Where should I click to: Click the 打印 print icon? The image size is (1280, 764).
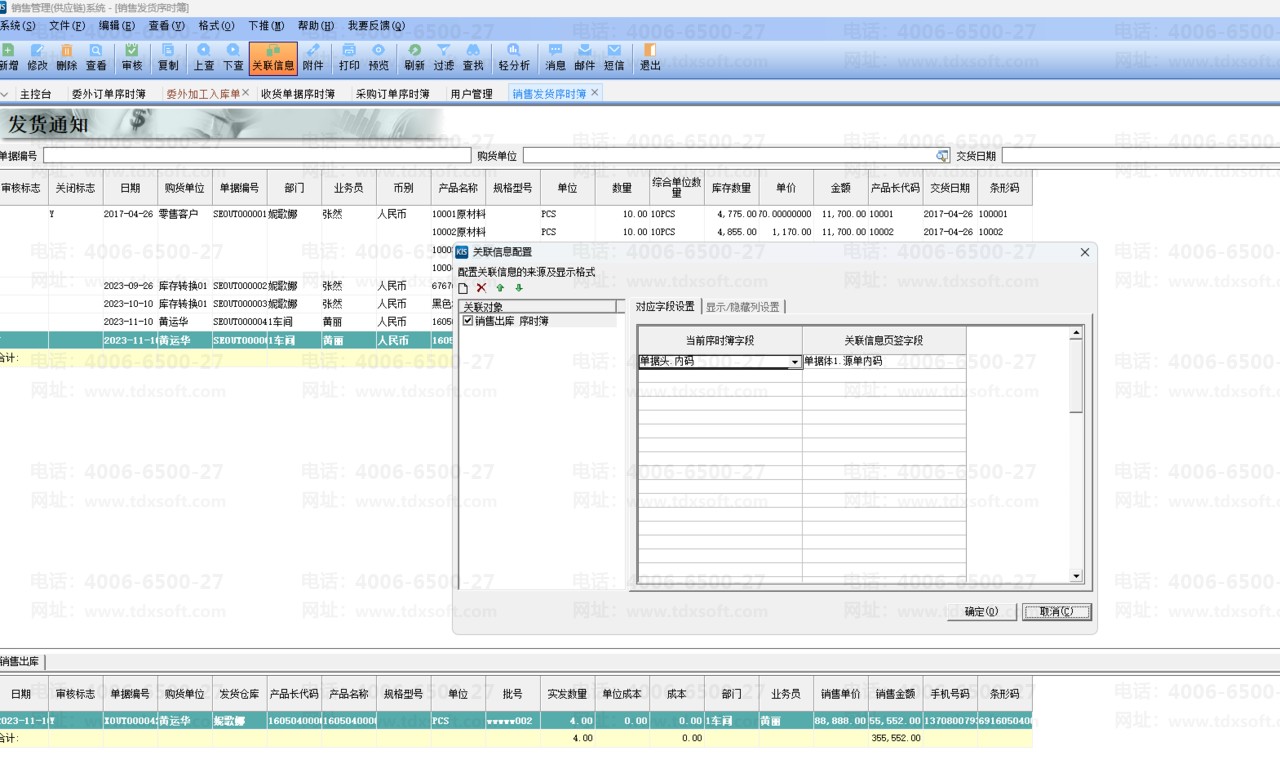tap(349, 58)
